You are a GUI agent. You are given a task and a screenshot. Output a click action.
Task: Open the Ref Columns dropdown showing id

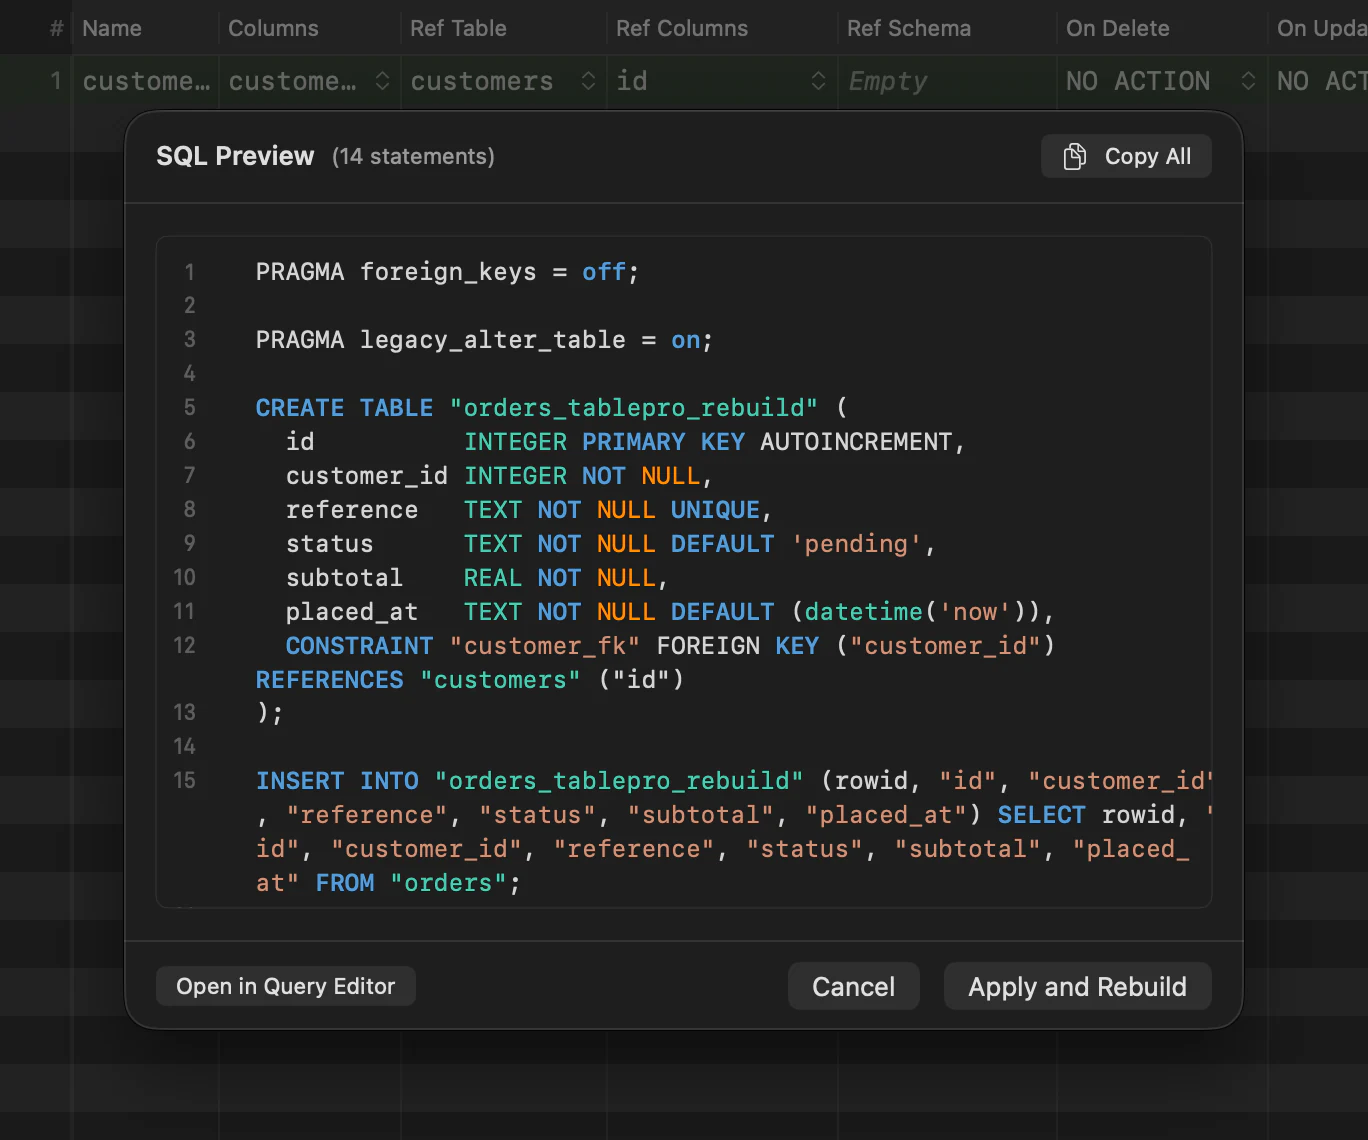pyautogui.click(x=818, y=81)
